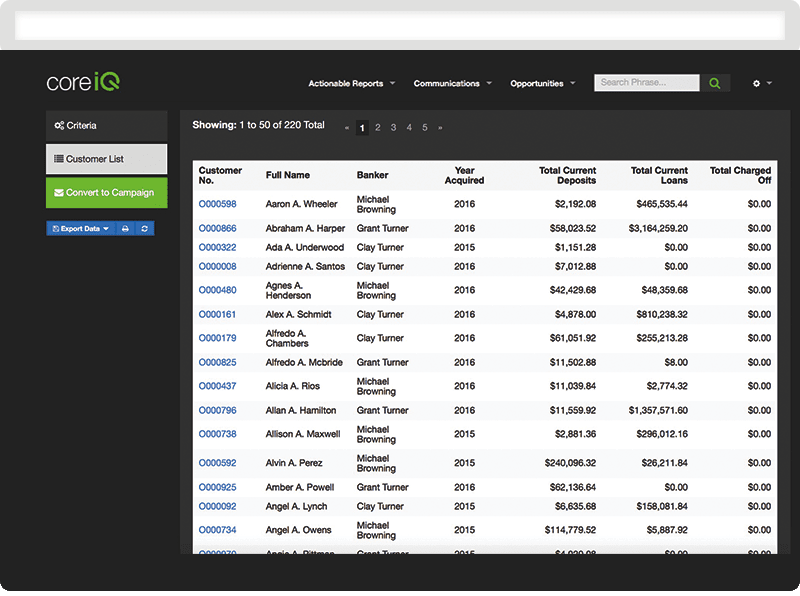The height and width of the screenshot is (596, 800).
Task: Select current page 1
Action: [x=362, y=128]
